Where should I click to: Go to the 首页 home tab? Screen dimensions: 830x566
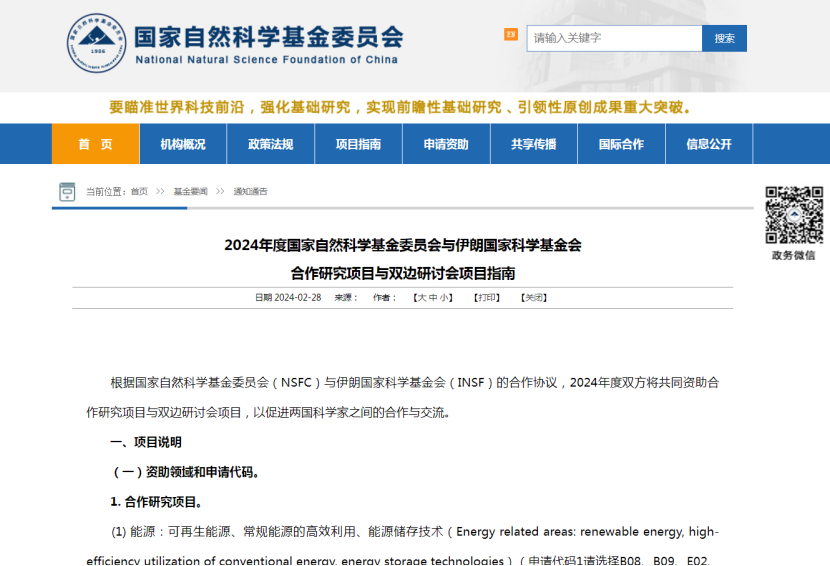(95, 144)
